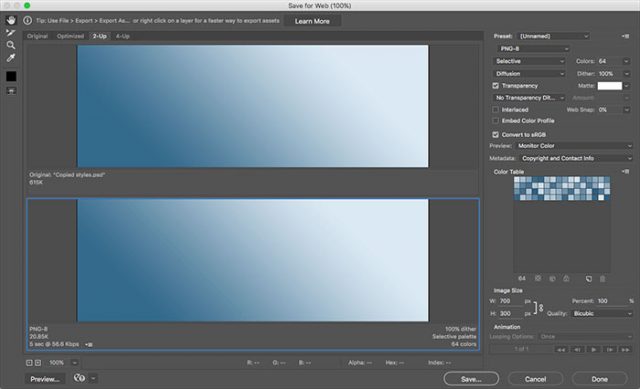Viewport: 640px width, 389px height.
Task: Uncheck the Transparency checkbox
Action: (496, 86)
